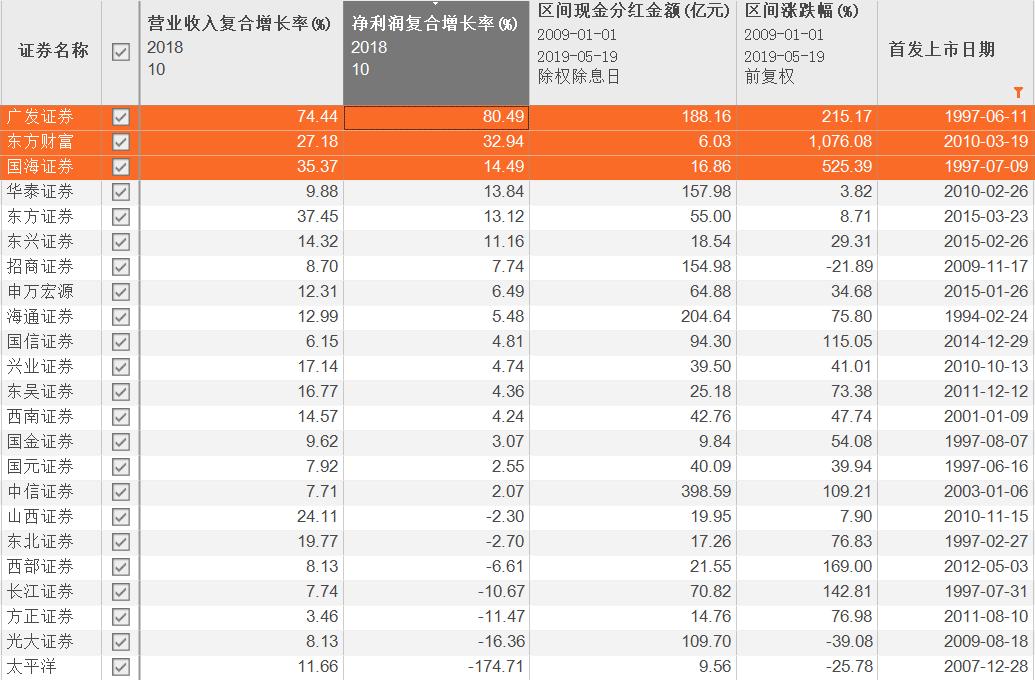The height and width of the screenshot is (680, 1035).
Task: Uncheck the 国海证券 row checkbox
Action: pyautogui.click(x=121, y=166)
